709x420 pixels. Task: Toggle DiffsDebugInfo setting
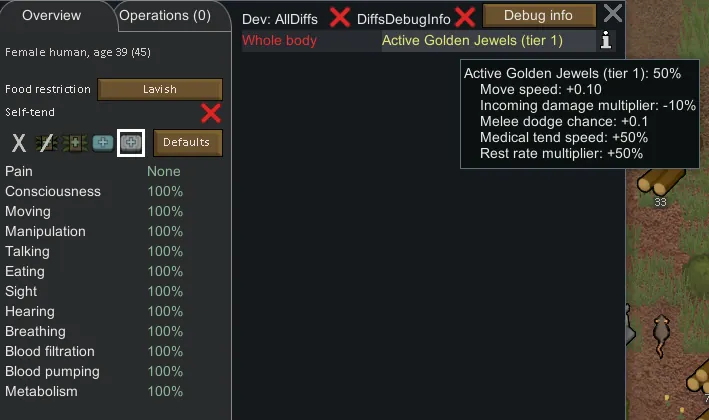[464, 17]
